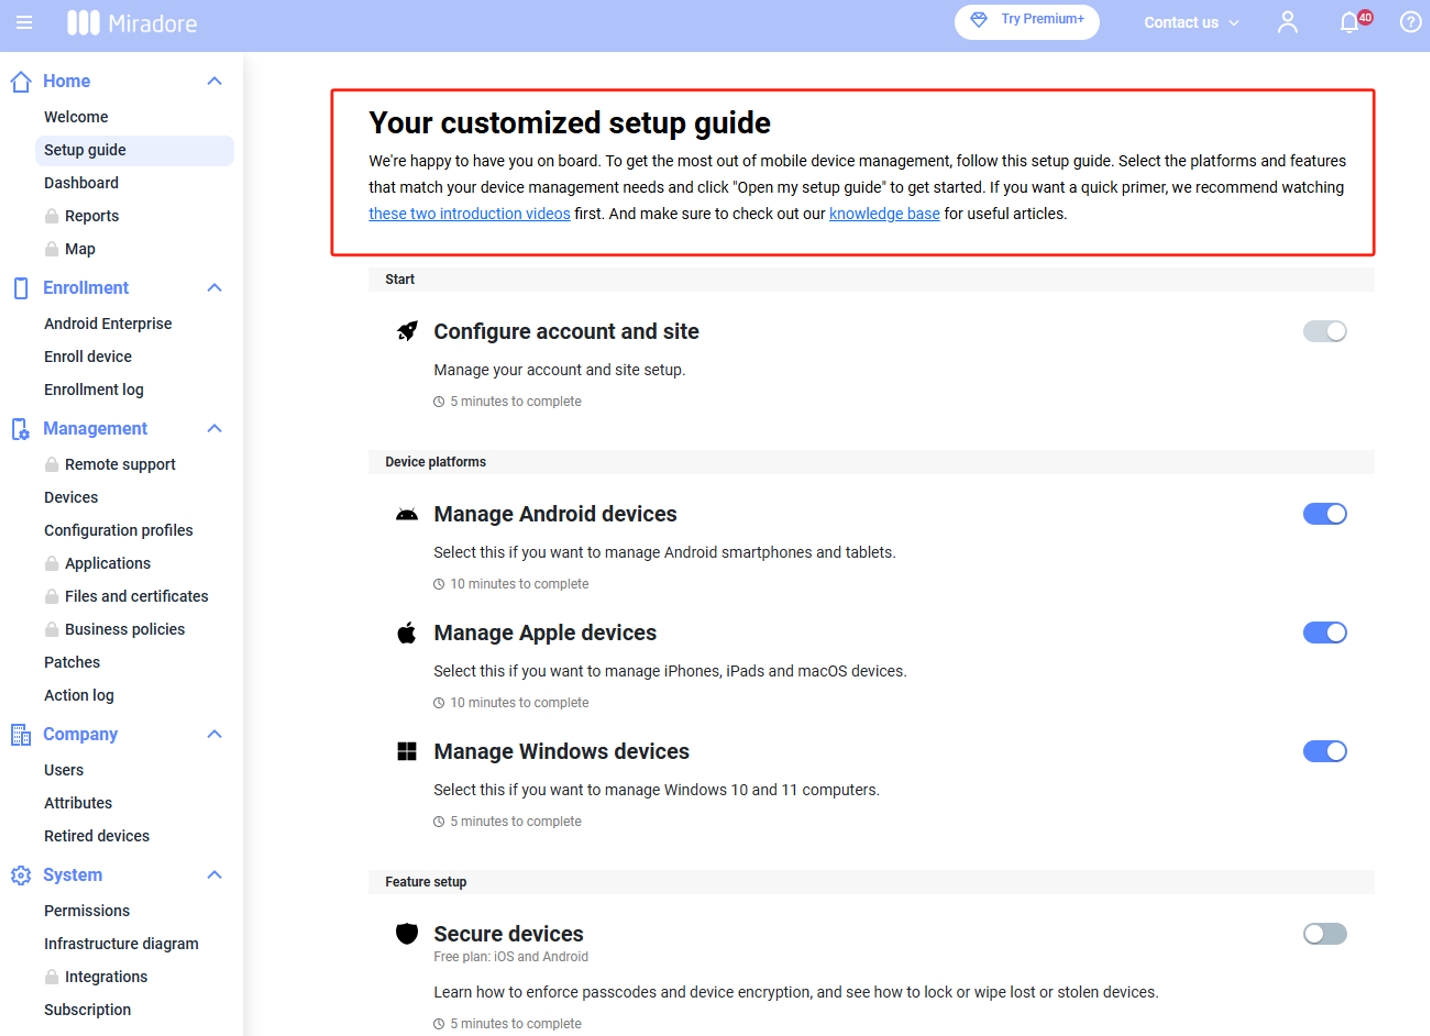The image size is (1430, 1036).
Task: Open the notifications bell icon
Action: [1350, 22]
